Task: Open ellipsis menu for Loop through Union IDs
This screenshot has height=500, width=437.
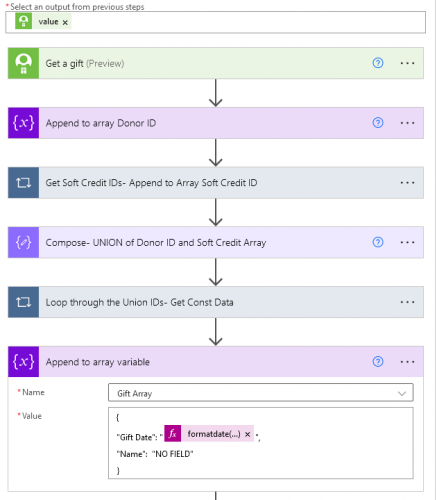Action: tap(407, 302)
